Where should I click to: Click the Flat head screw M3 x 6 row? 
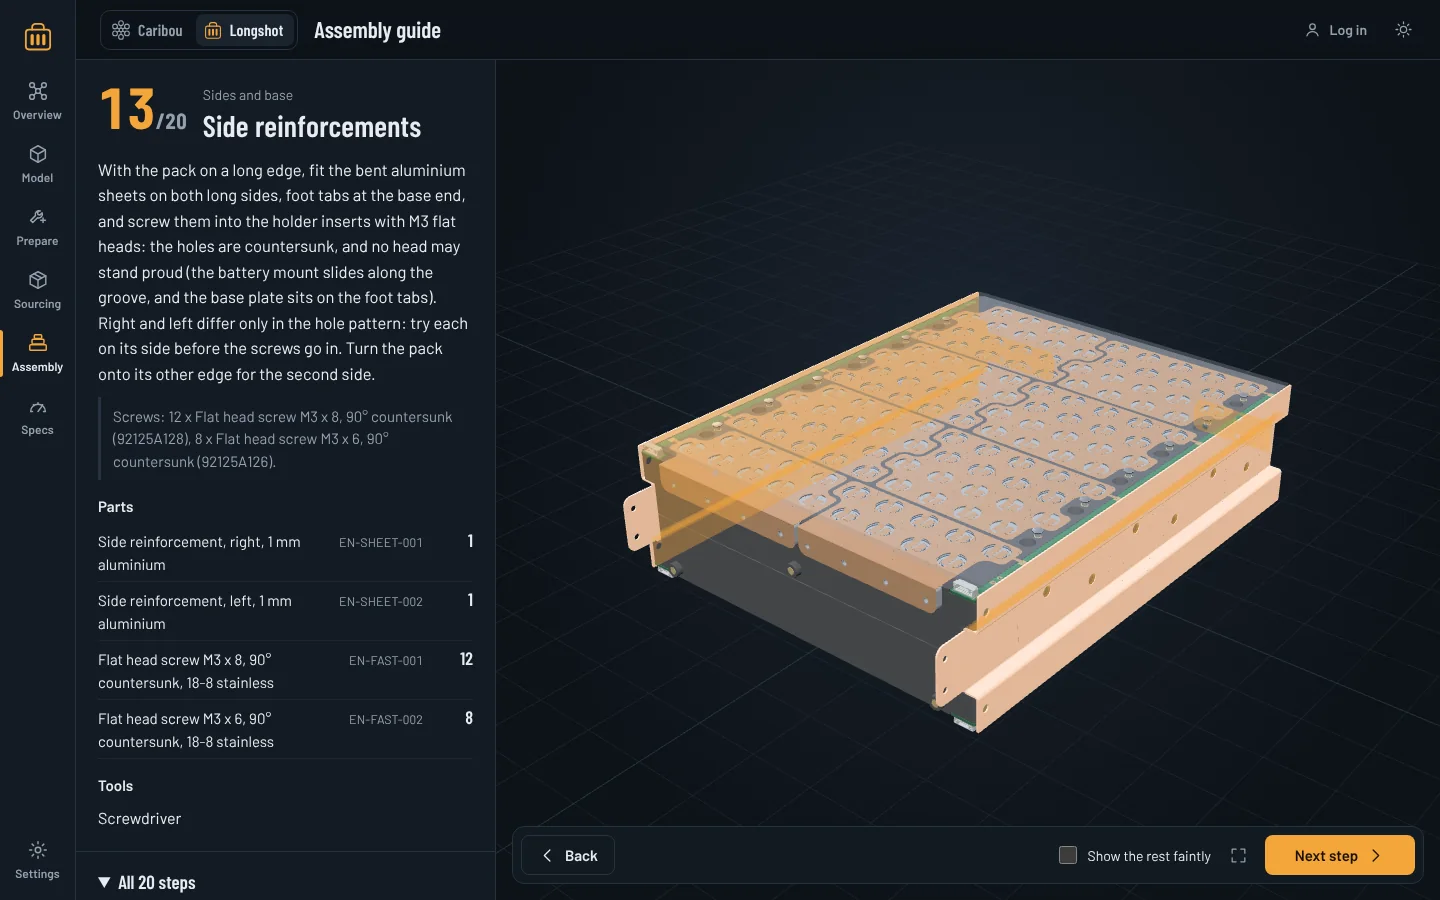coord(286,730)
